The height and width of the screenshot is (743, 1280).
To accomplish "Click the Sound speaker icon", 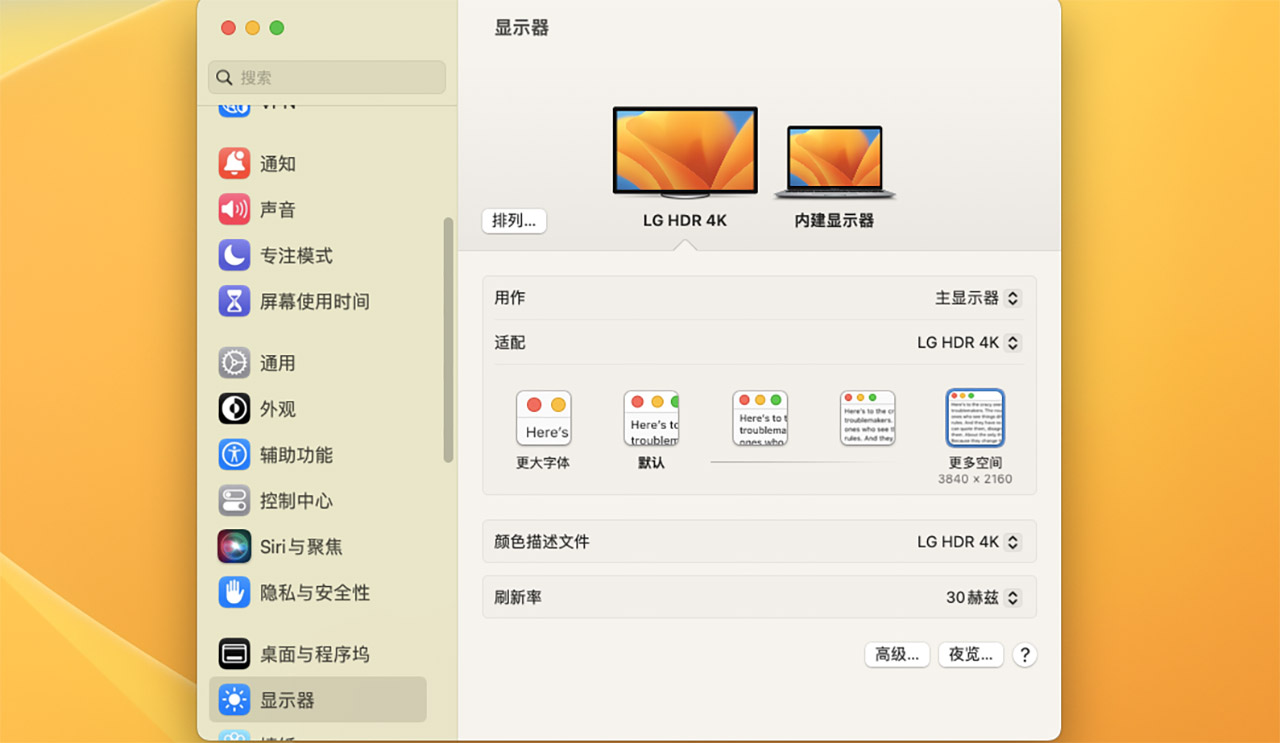I will point(234,209).
